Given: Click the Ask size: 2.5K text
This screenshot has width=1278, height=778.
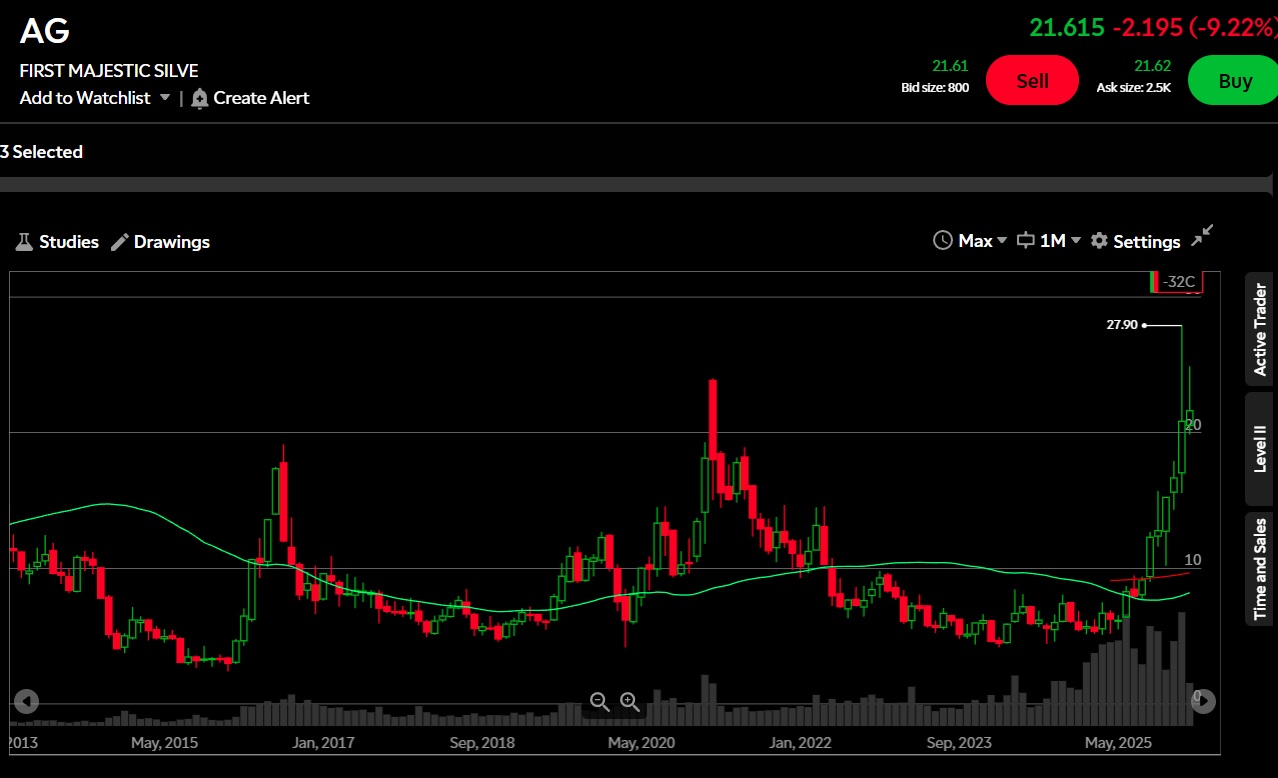Looking at the screenshot, I should (1133, 87).
